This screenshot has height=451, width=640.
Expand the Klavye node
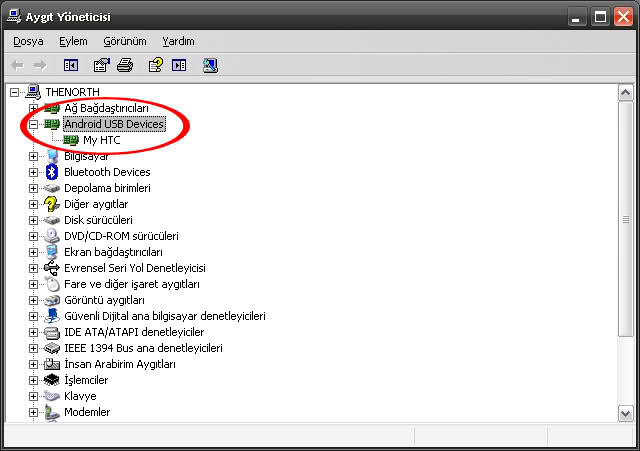(33, 396)
